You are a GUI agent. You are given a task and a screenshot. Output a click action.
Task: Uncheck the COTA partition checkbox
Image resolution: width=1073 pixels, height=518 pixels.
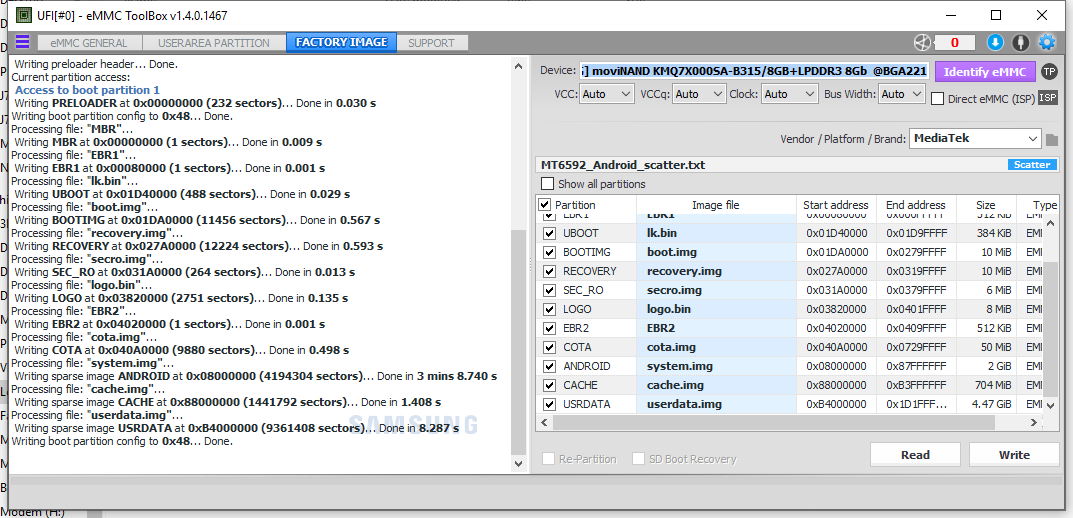tap(549, 347)
